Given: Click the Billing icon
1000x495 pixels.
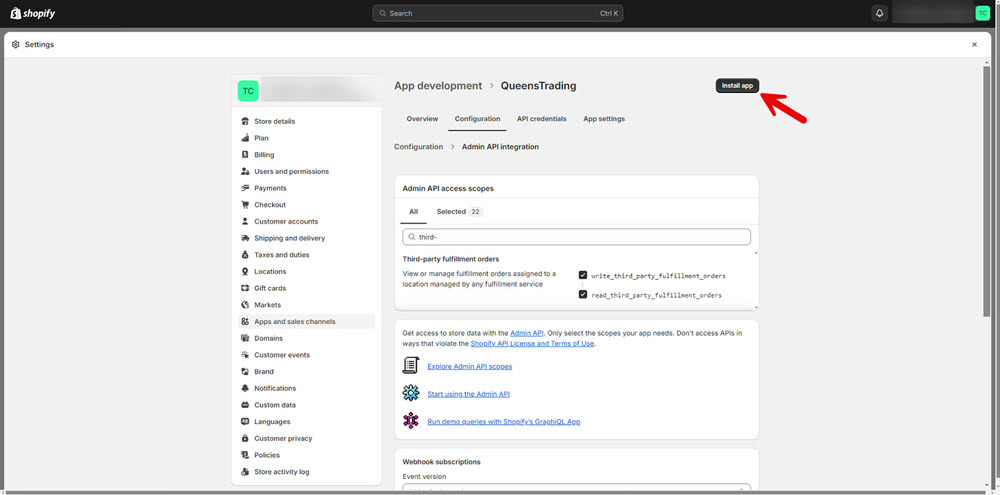Looking at the screenshot, I should (x=245, y=154).
